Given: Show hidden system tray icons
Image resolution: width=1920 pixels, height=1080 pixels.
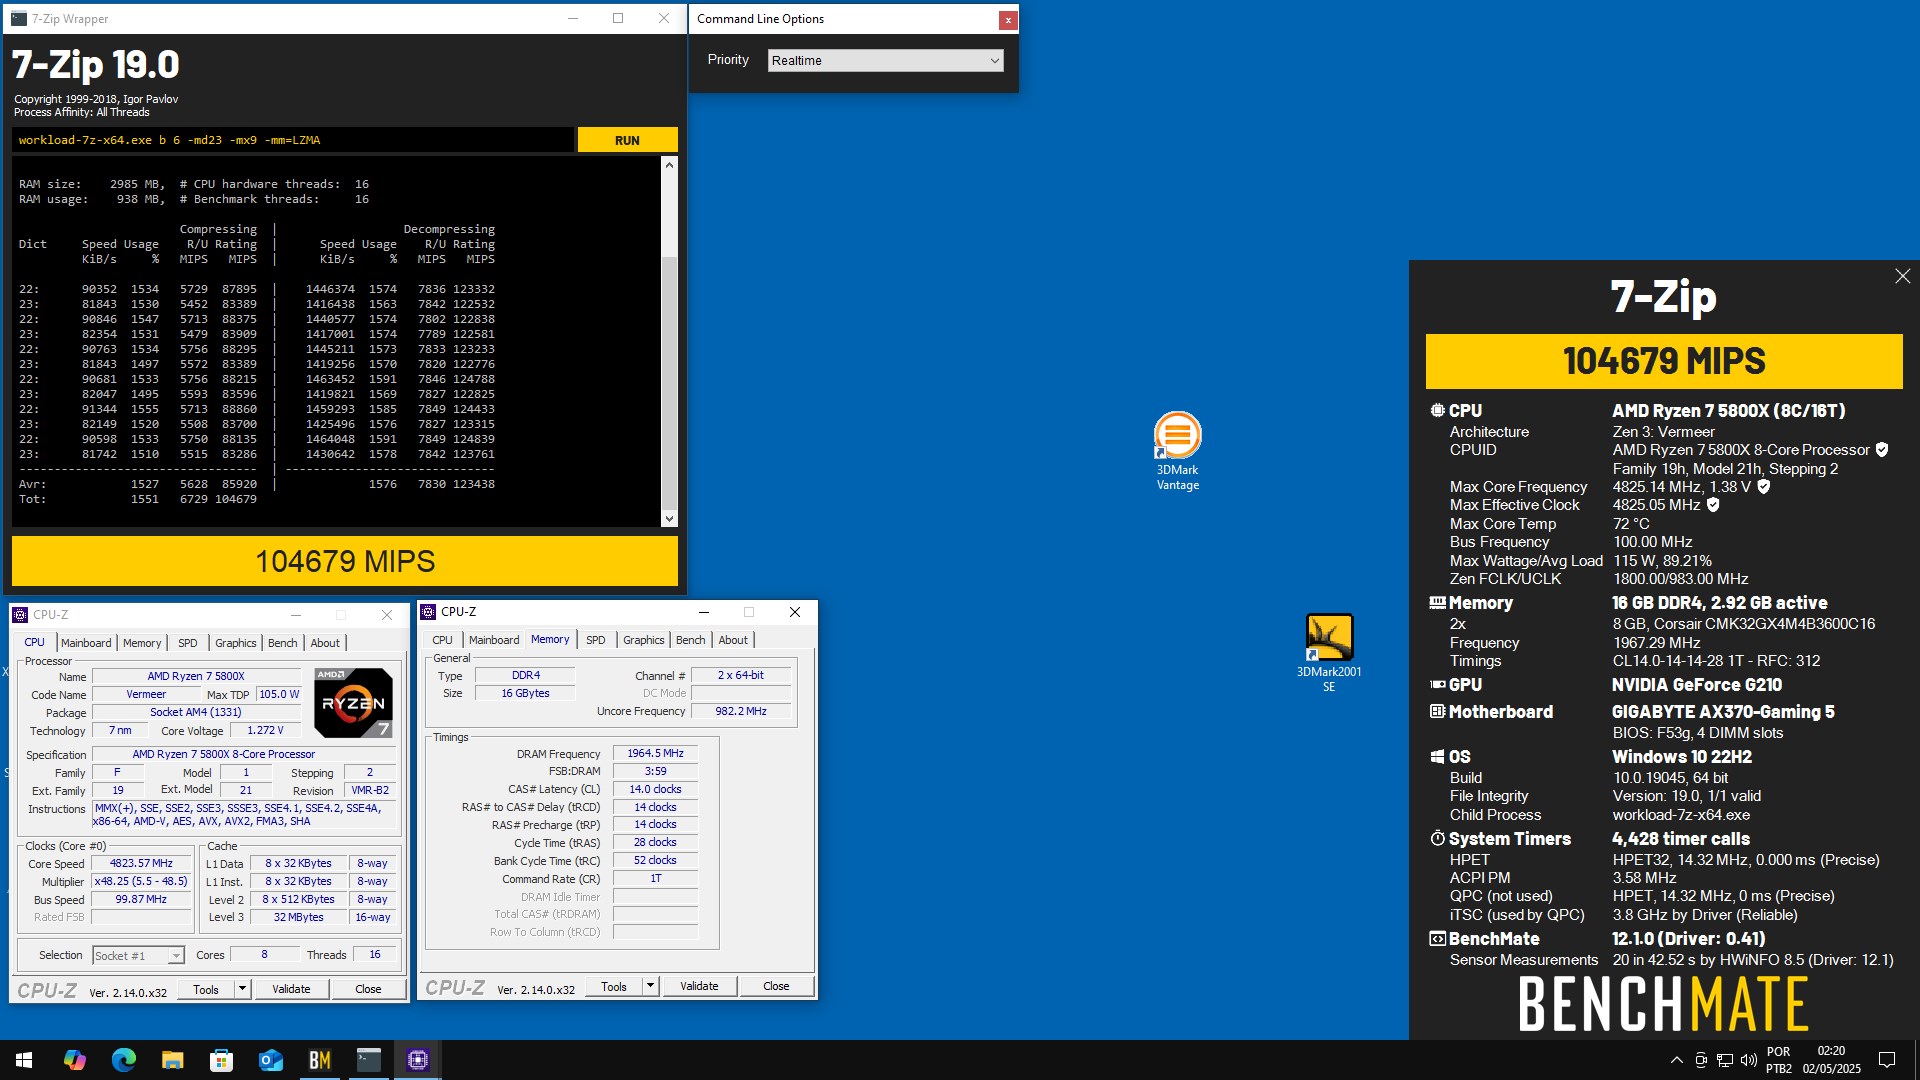Looking at the screenshot, I should point(1676,1060).
